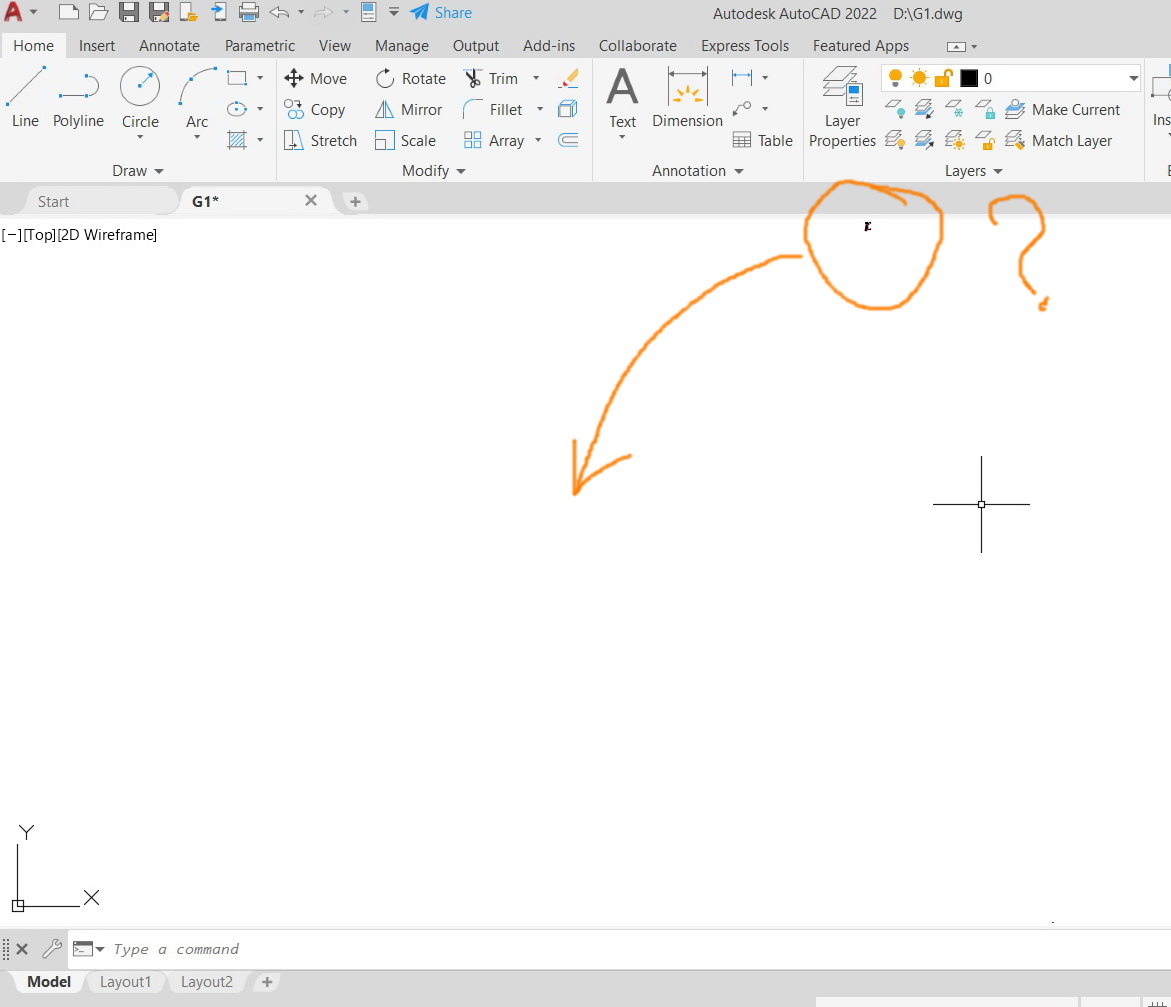Open the Hatch tool
This screenshot has height=1007, width=1171.
point(237,140)
